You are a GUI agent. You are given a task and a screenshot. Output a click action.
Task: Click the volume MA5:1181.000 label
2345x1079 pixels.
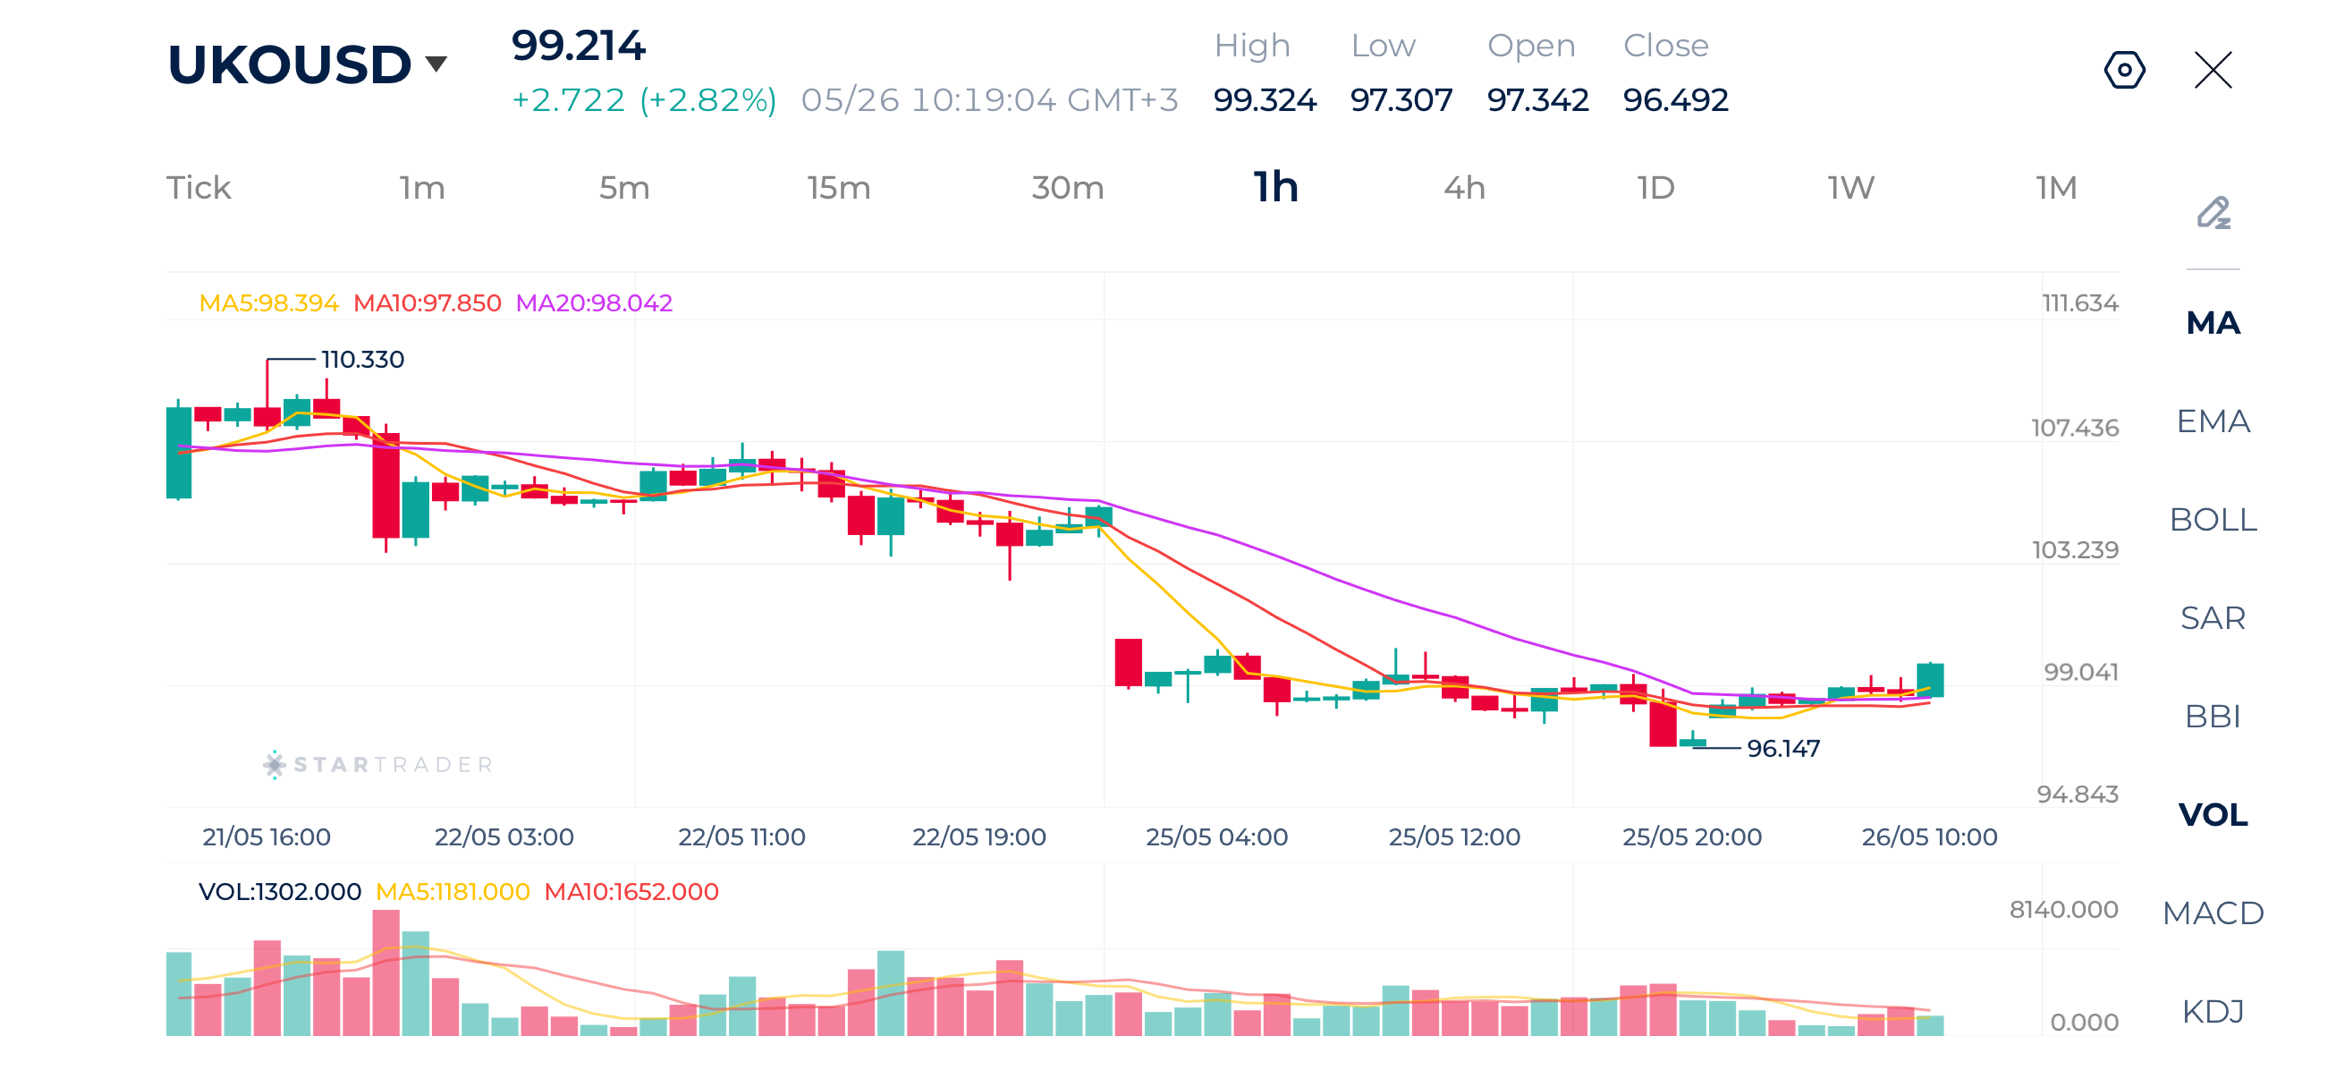pos(452,891)
